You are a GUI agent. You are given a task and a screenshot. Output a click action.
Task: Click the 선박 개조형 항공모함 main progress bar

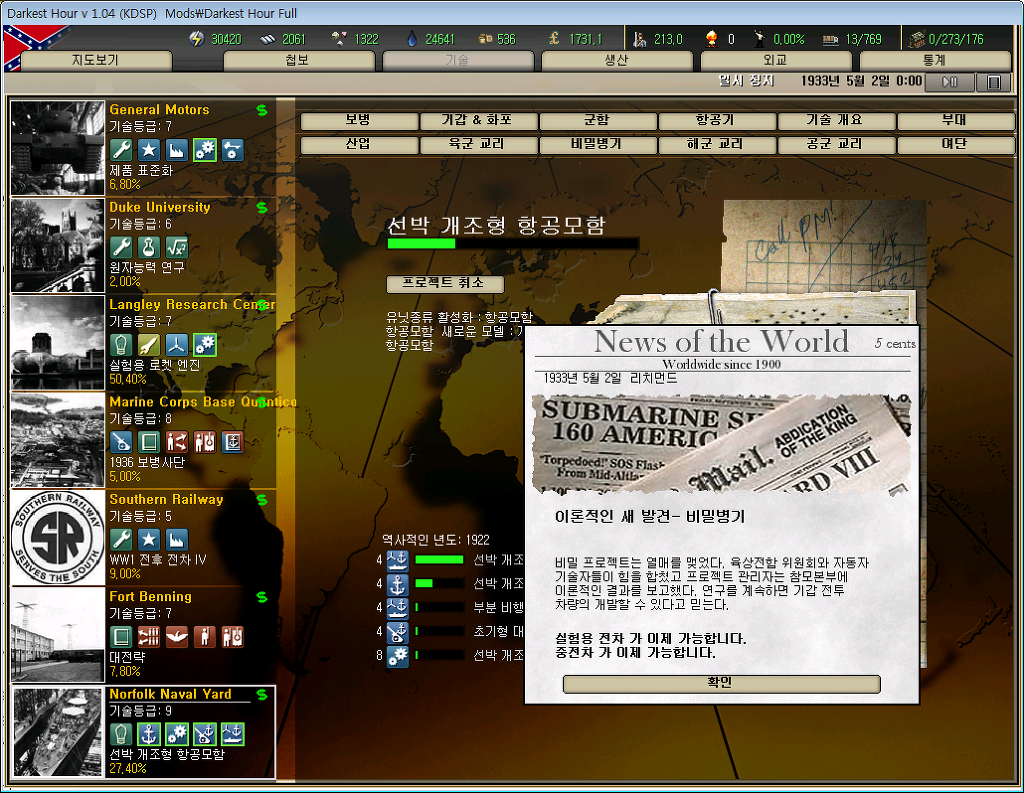click(513, 244)
